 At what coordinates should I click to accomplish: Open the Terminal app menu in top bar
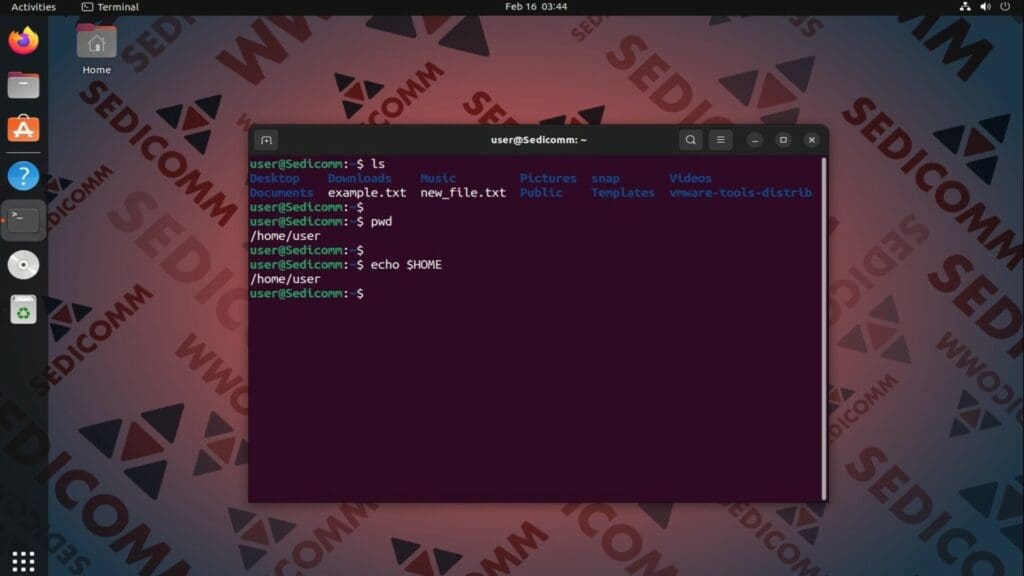tap(110, 7)
